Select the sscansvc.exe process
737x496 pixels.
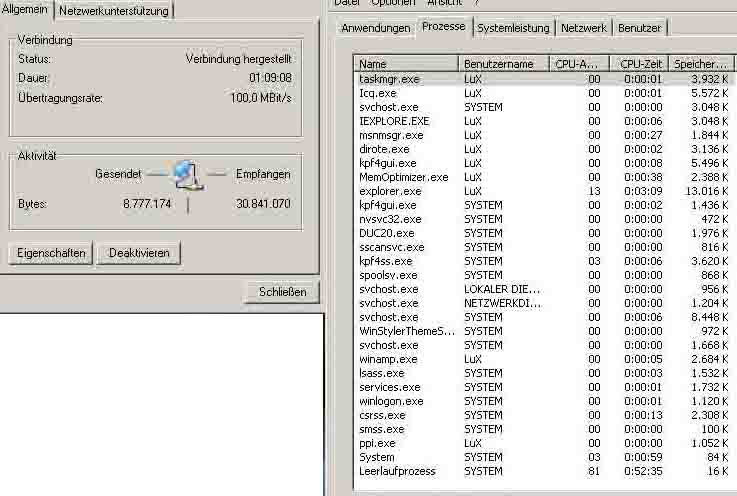543,247
